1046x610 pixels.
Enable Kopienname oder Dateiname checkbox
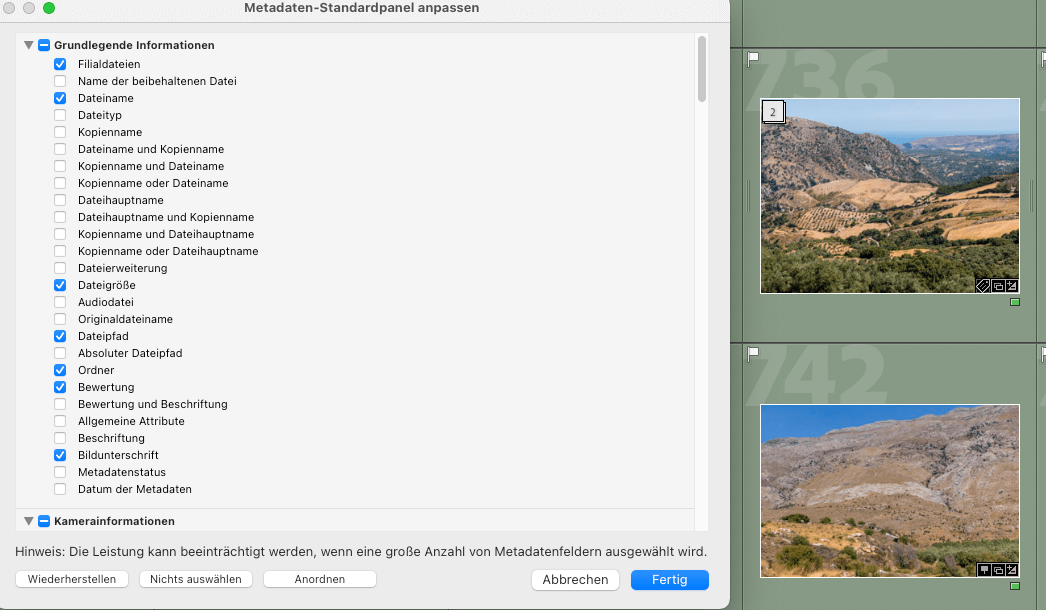(x=60, y=184)
